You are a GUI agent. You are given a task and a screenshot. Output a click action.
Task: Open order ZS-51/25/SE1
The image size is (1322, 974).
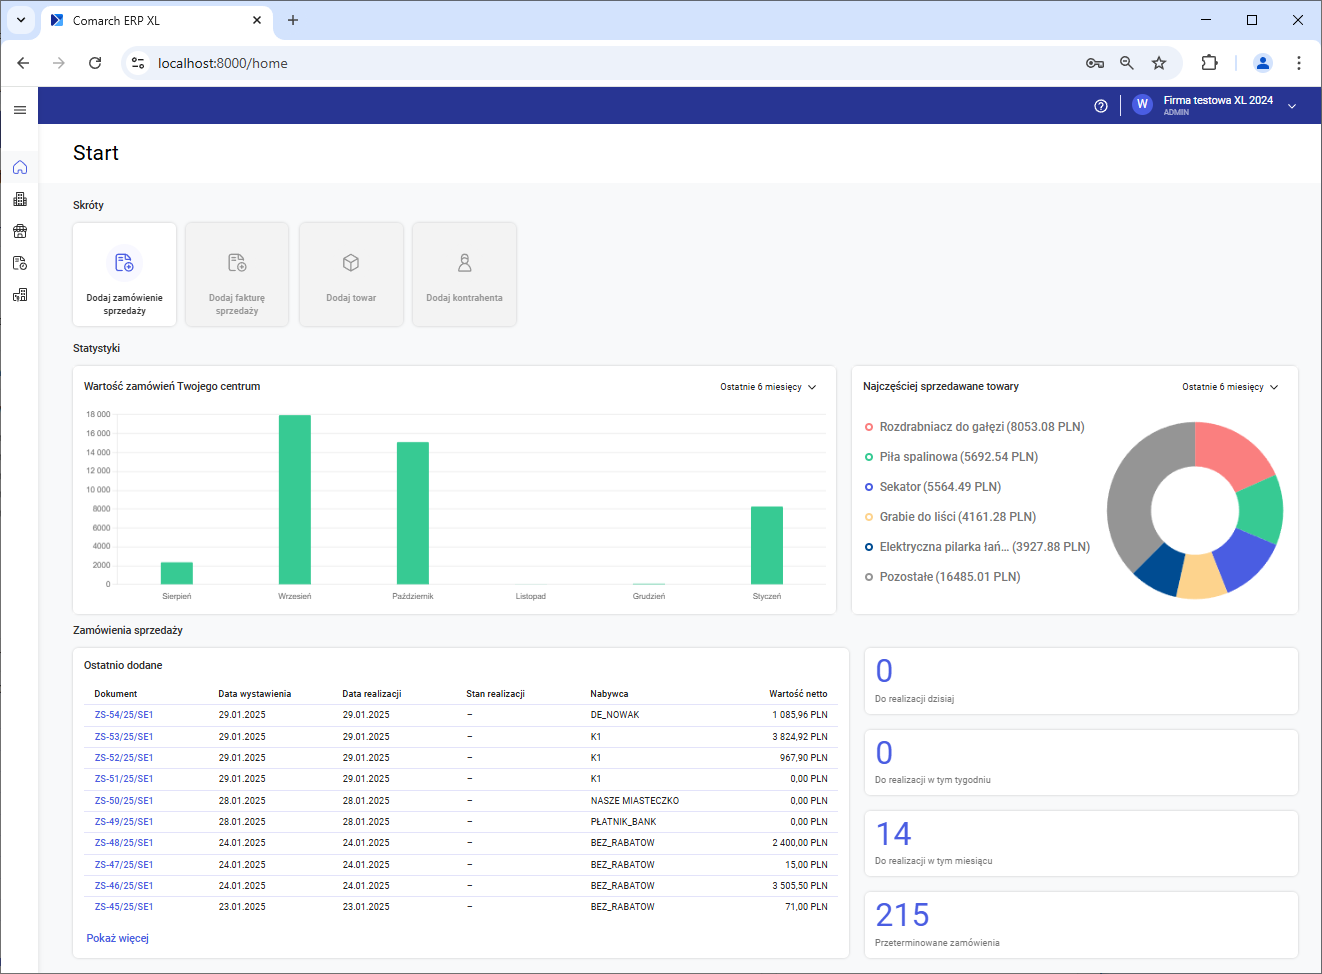(124, 779)
